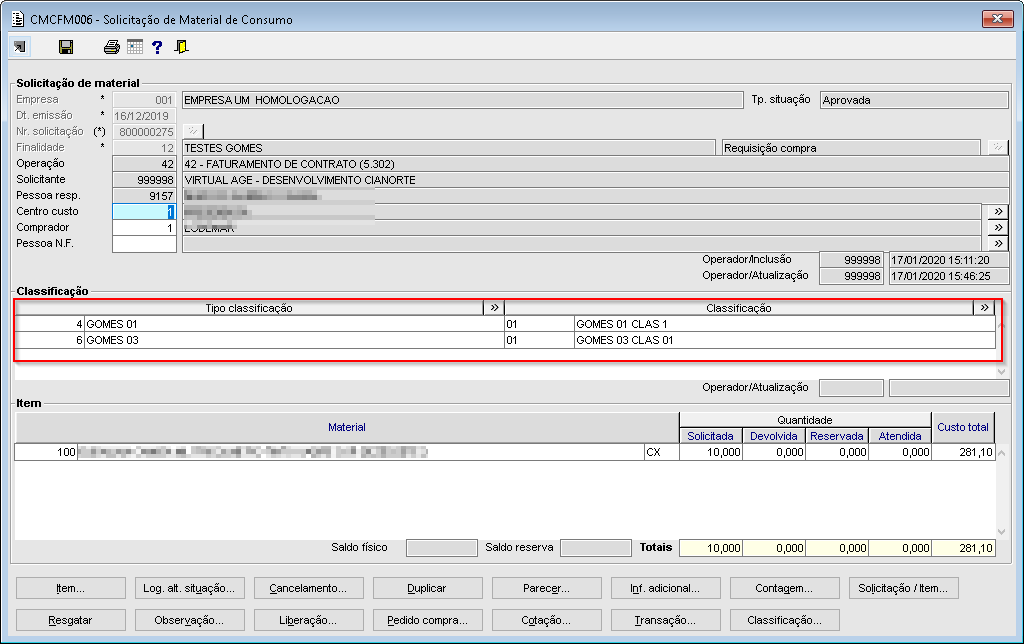
Task: Open the Parecer... button
Action: click(x=547, y=588)
